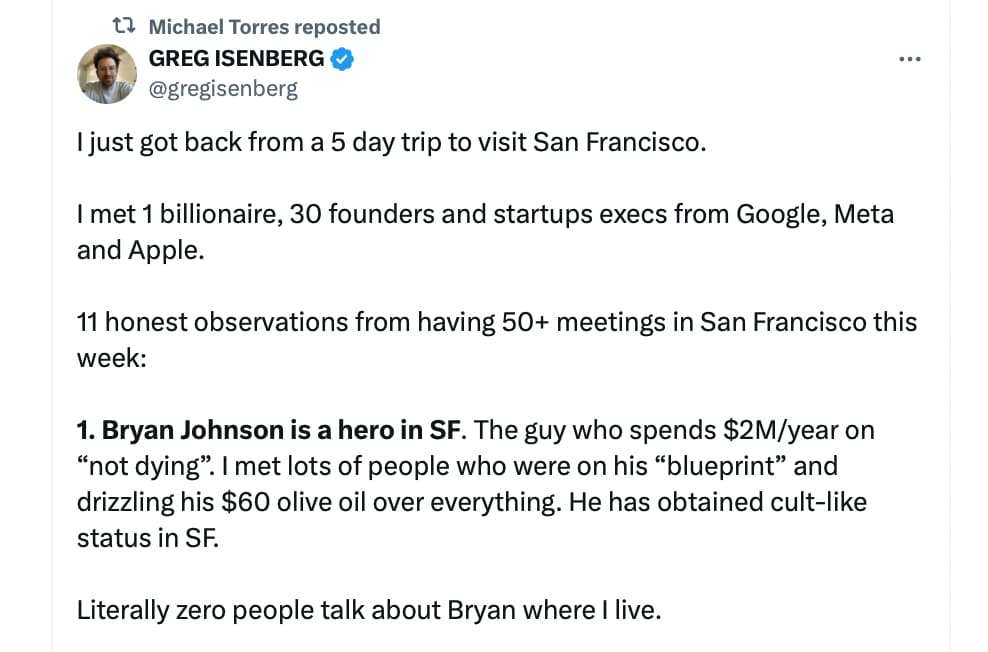Click the "and Apple." line of text
This screenshot has height=652, width=988.
point(141,251)
